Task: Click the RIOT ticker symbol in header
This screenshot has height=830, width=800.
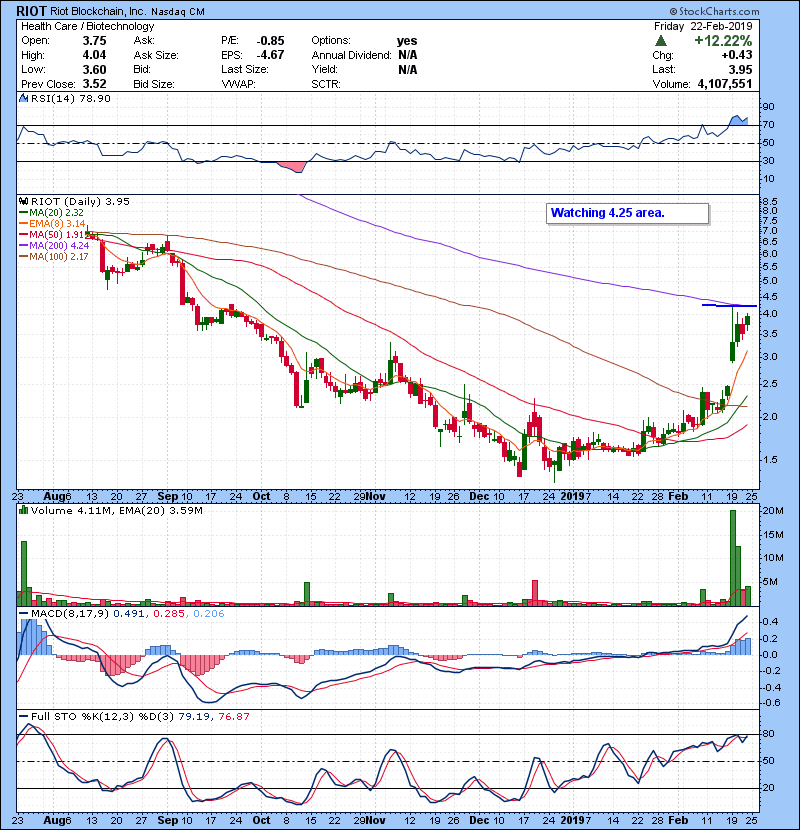Action: coord(31,11)
